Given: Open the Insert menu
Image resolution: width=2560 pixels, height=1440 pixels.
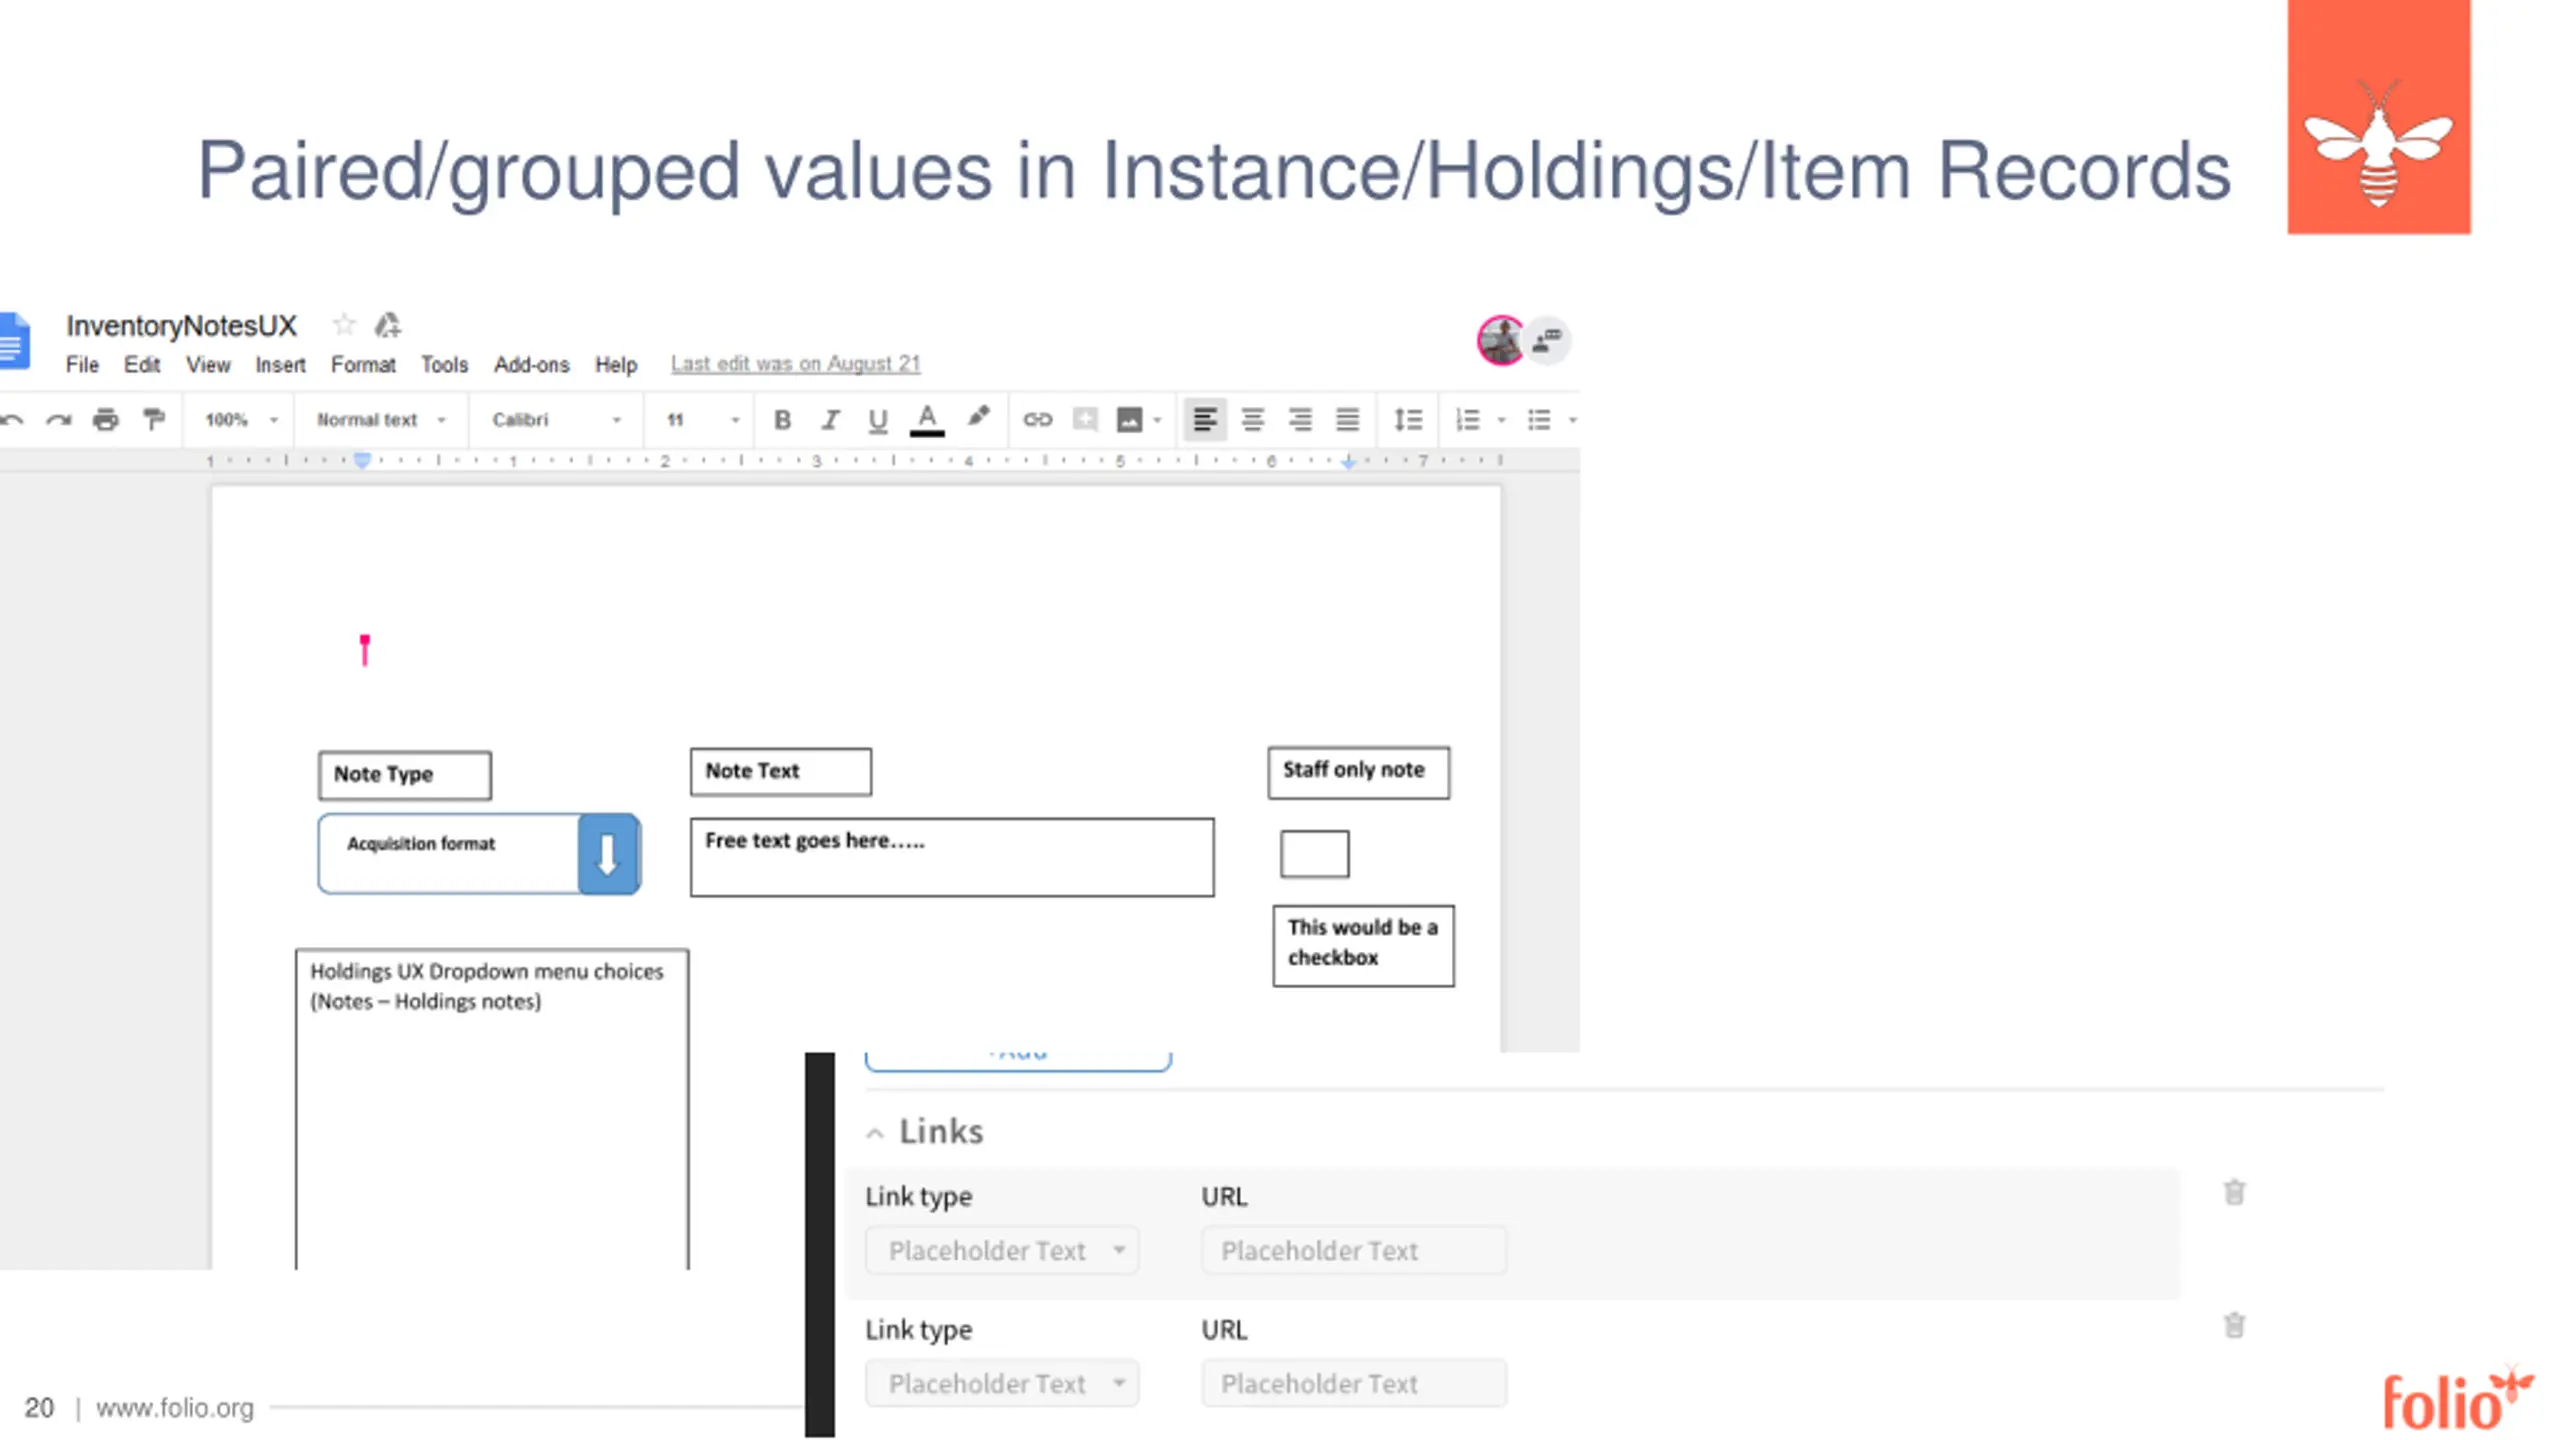Looking at the screenshot, I should (280, 365).
